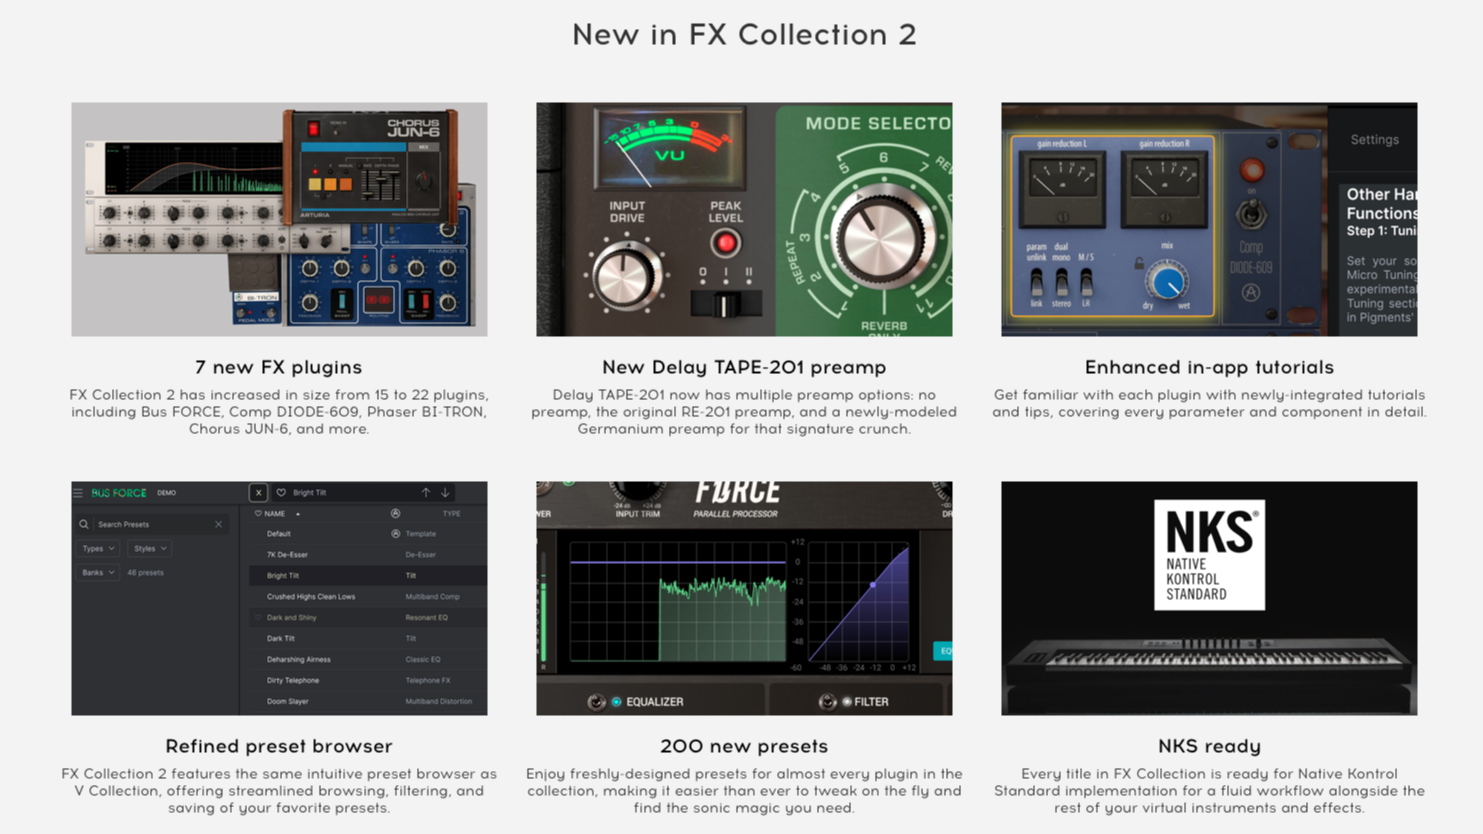
Task: Click the 0/I/II preamp selector switch
Action: coord(725,304)
